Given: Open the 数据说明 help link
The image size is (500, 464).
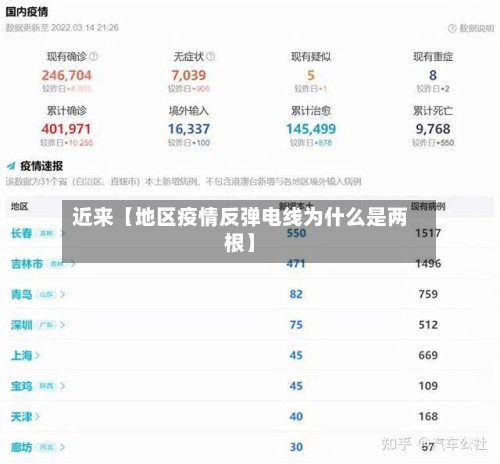Looking at the screenshot, I should [x=471, y=28].
